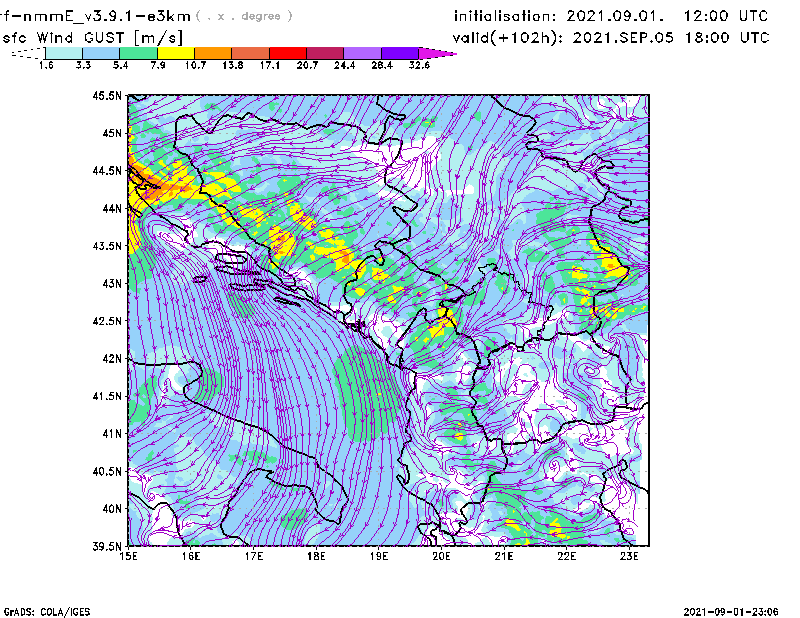Image resolution: width=800 pixels, height=618 pixels.
Task: Click the legend value 24.4
Action: (344, 65)
